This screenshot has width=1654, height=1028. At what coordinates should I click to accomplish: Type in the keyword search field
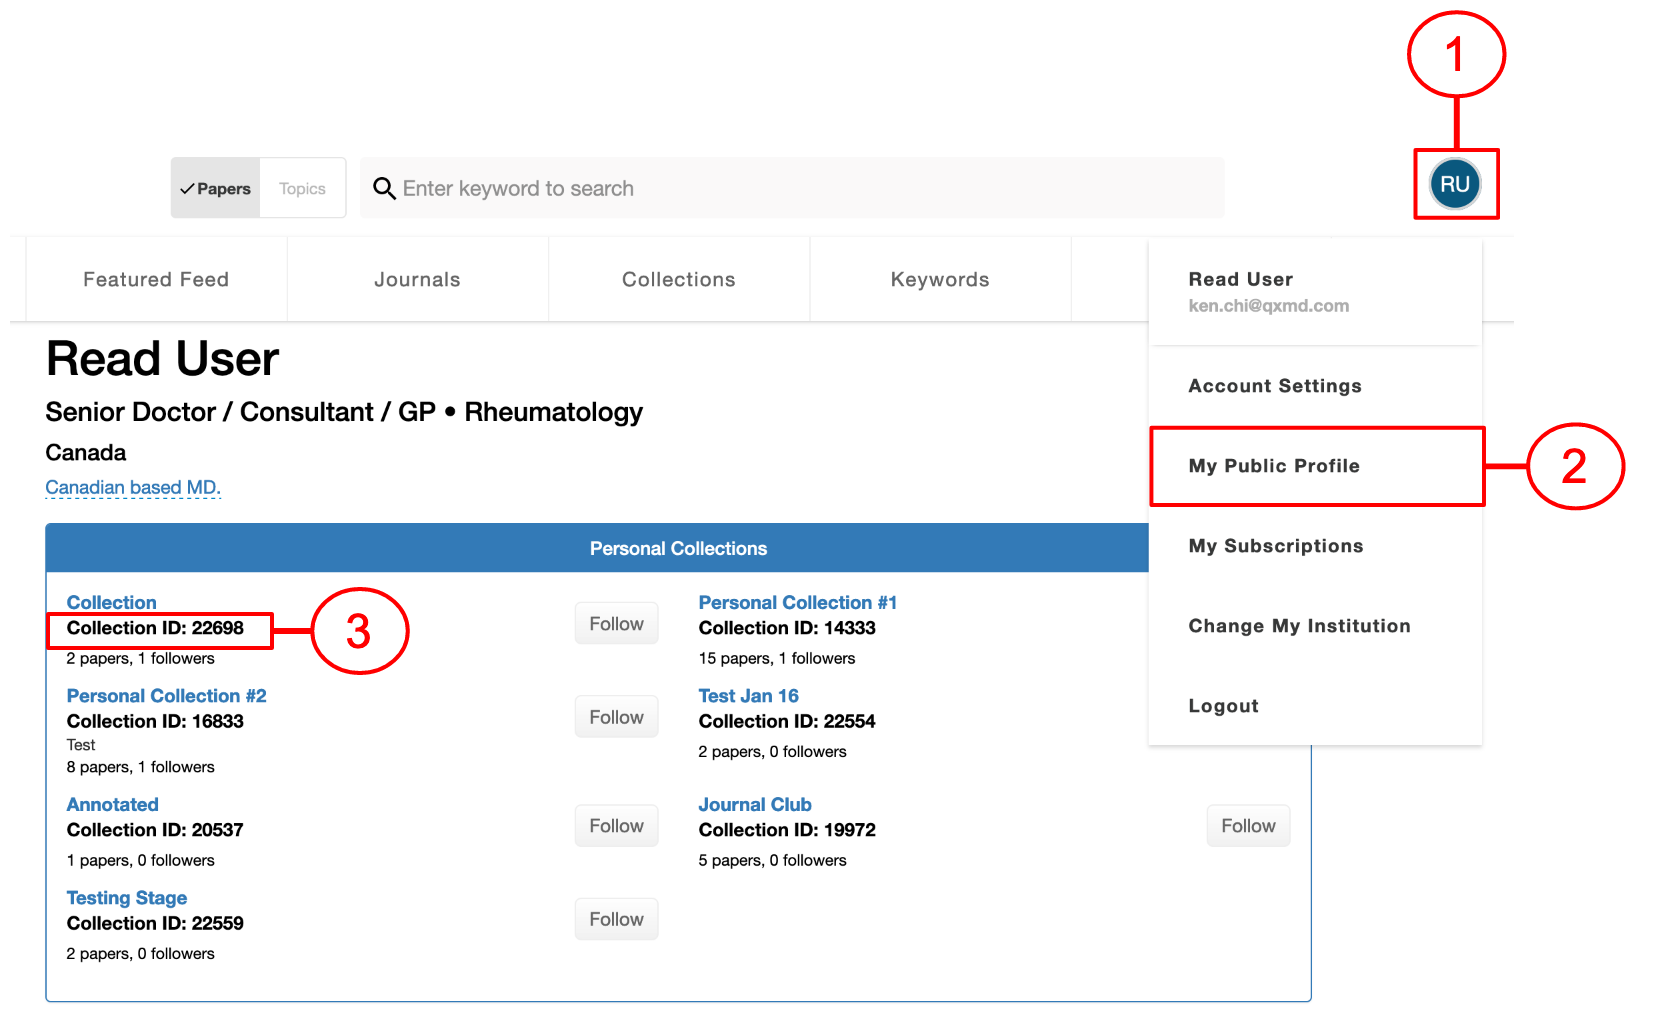coord(800,188)
